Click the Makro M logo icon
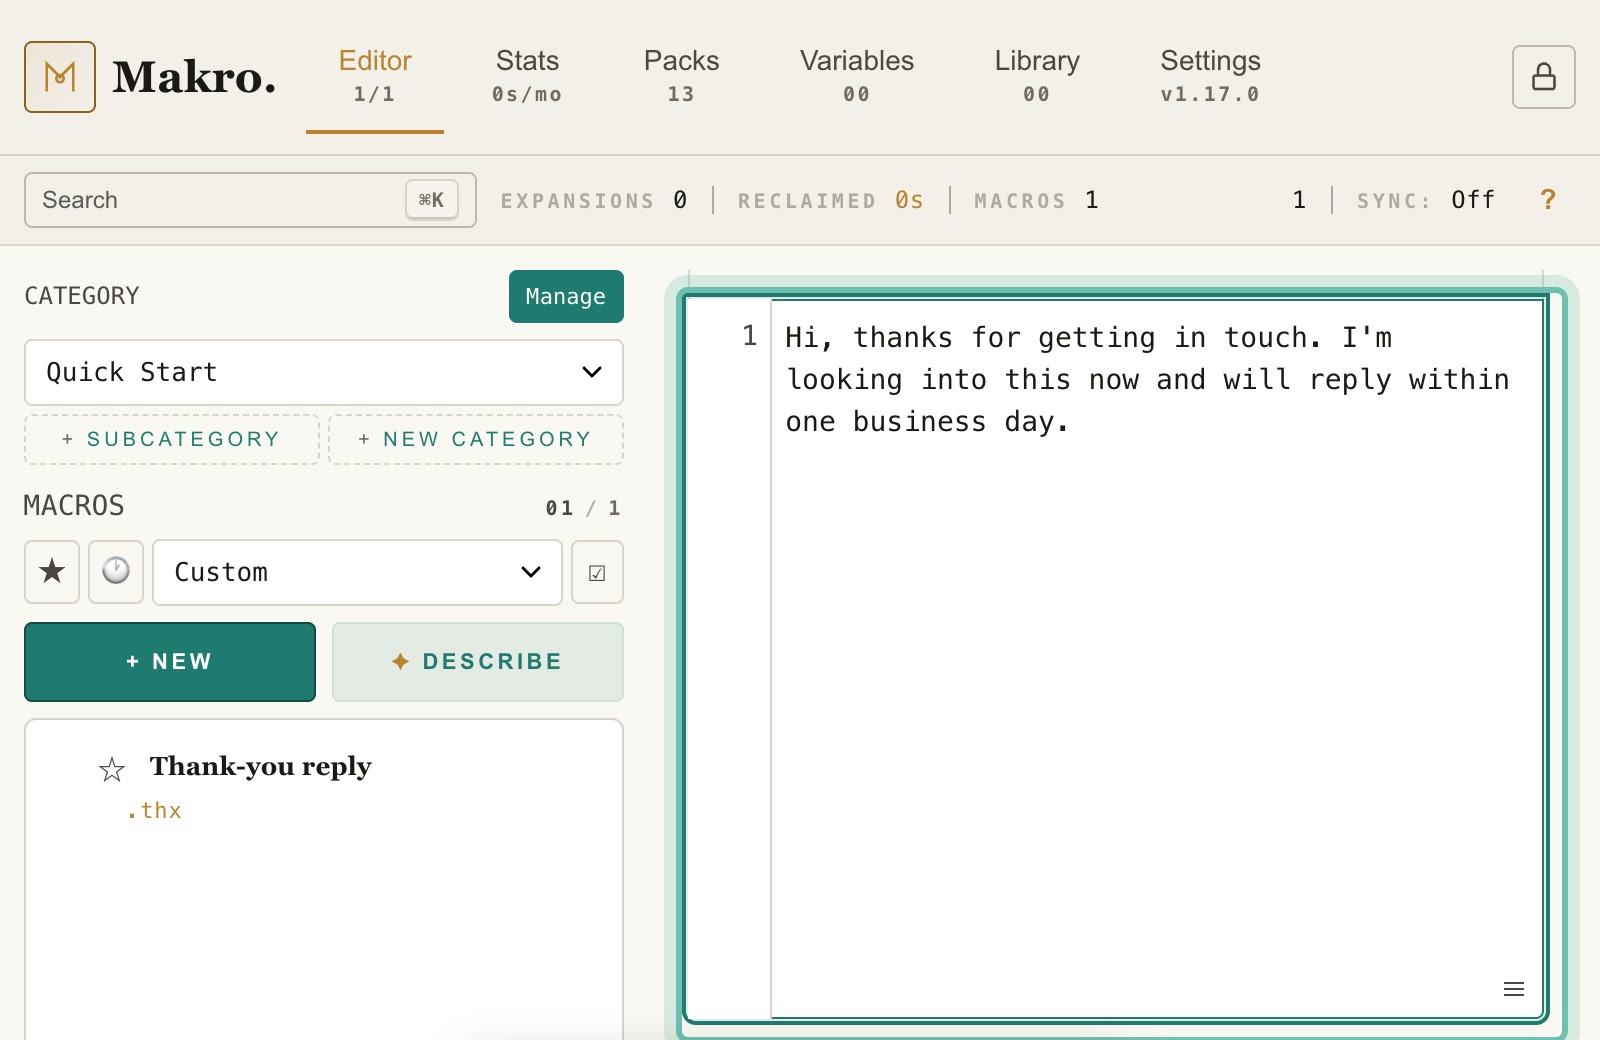The image size is (1600, 1040). click(x=60, y=77)
